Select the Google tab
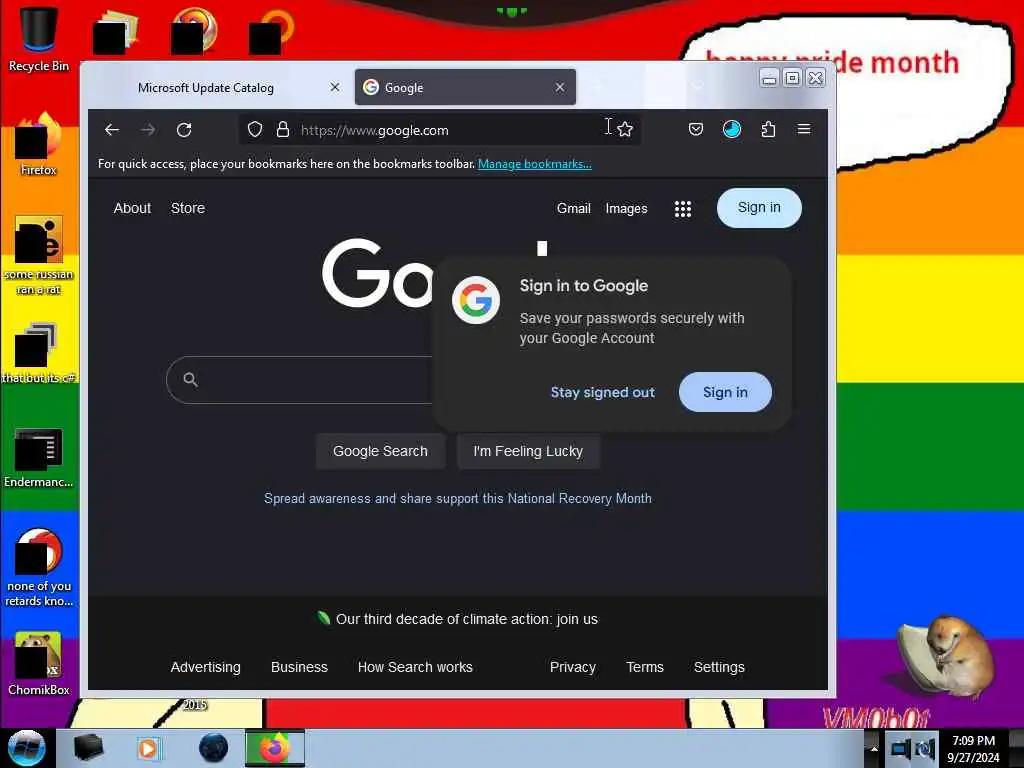 click(465, 88)
